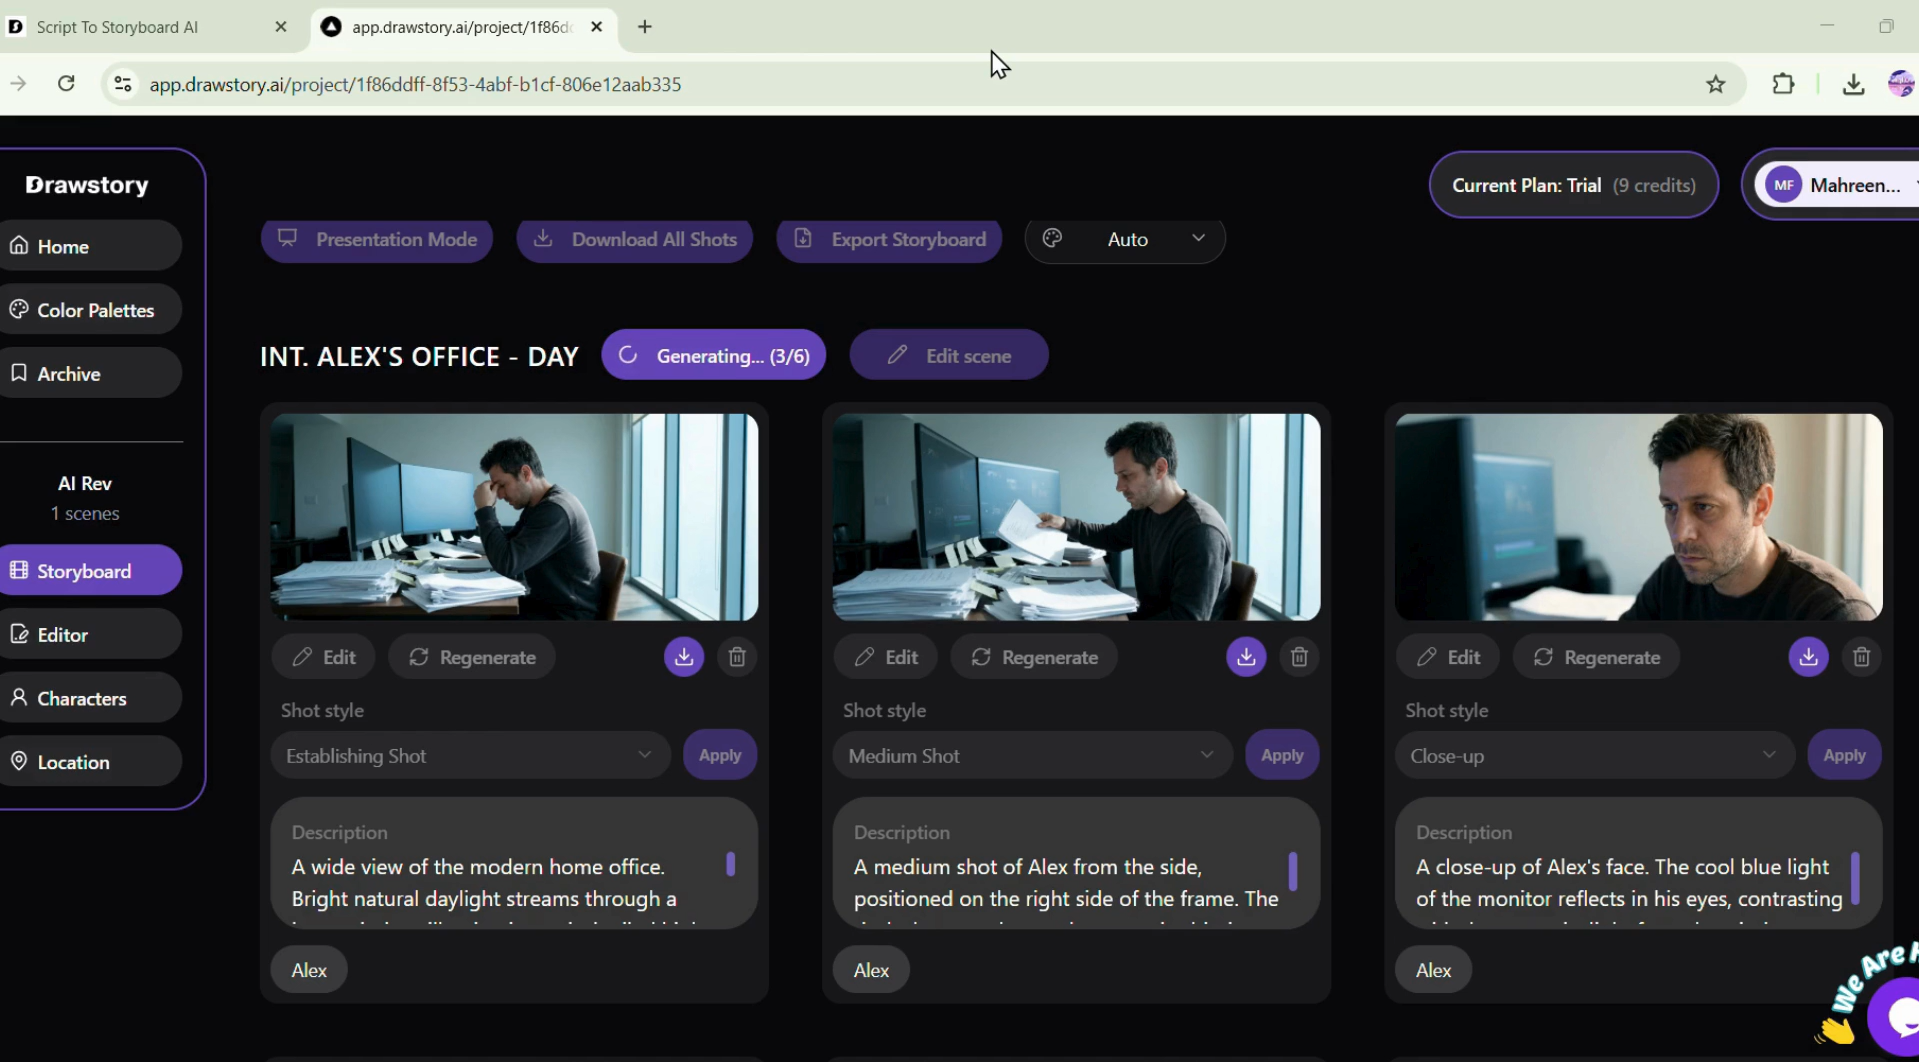Click the wide office view thumbnail

pyautogui.click(x=514, y=517)
